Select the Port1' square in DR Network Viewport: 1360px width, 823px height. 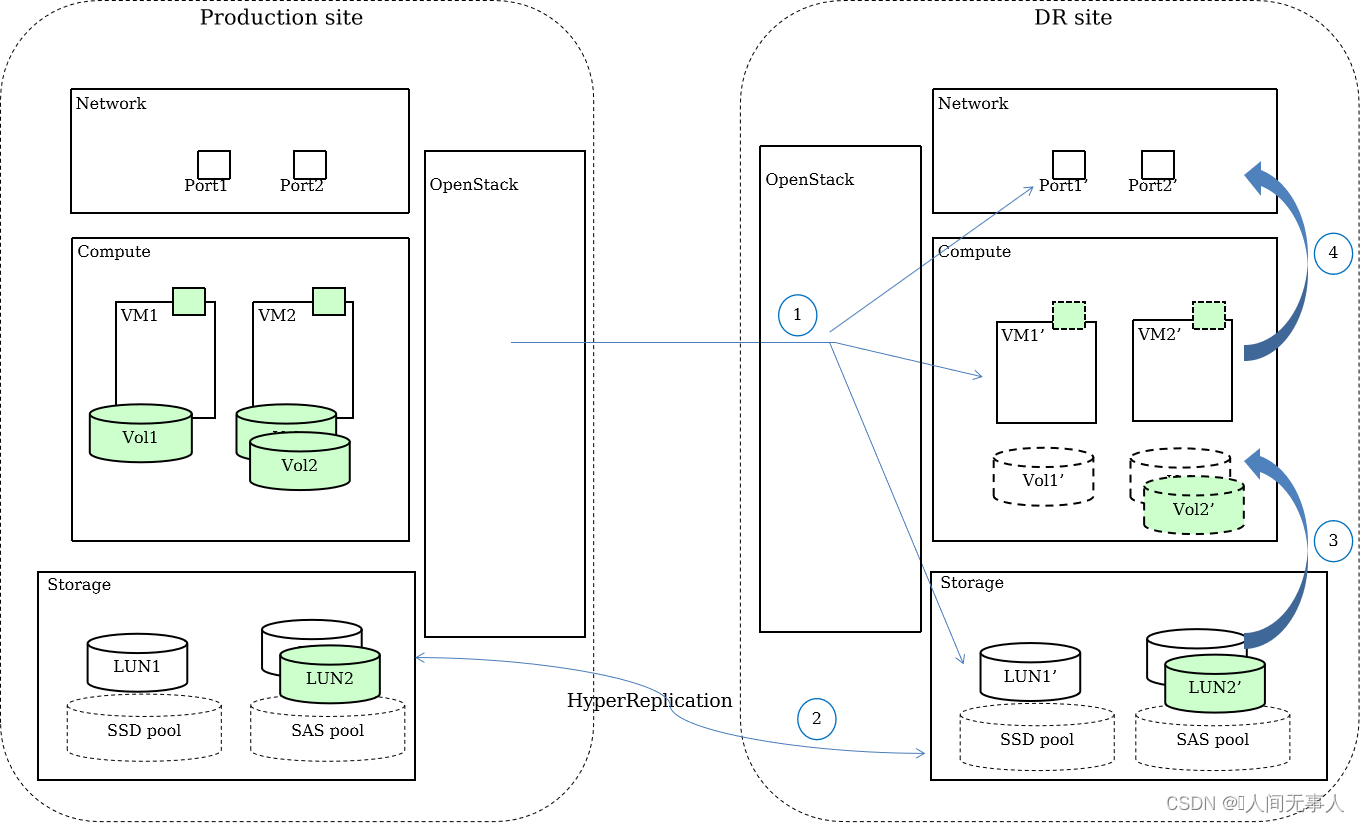point(1069,165)
